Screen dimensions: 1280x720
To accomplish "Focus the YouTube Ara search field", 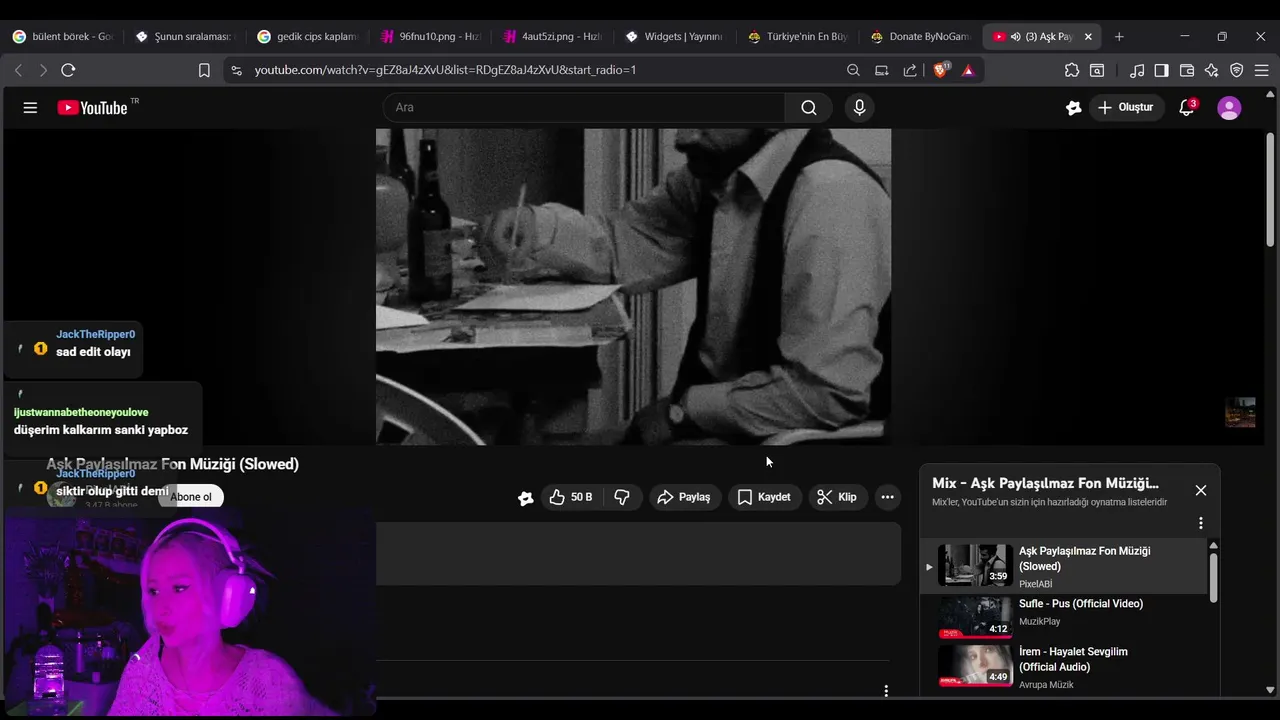I will pyautogui.click(x=584, y=108).
